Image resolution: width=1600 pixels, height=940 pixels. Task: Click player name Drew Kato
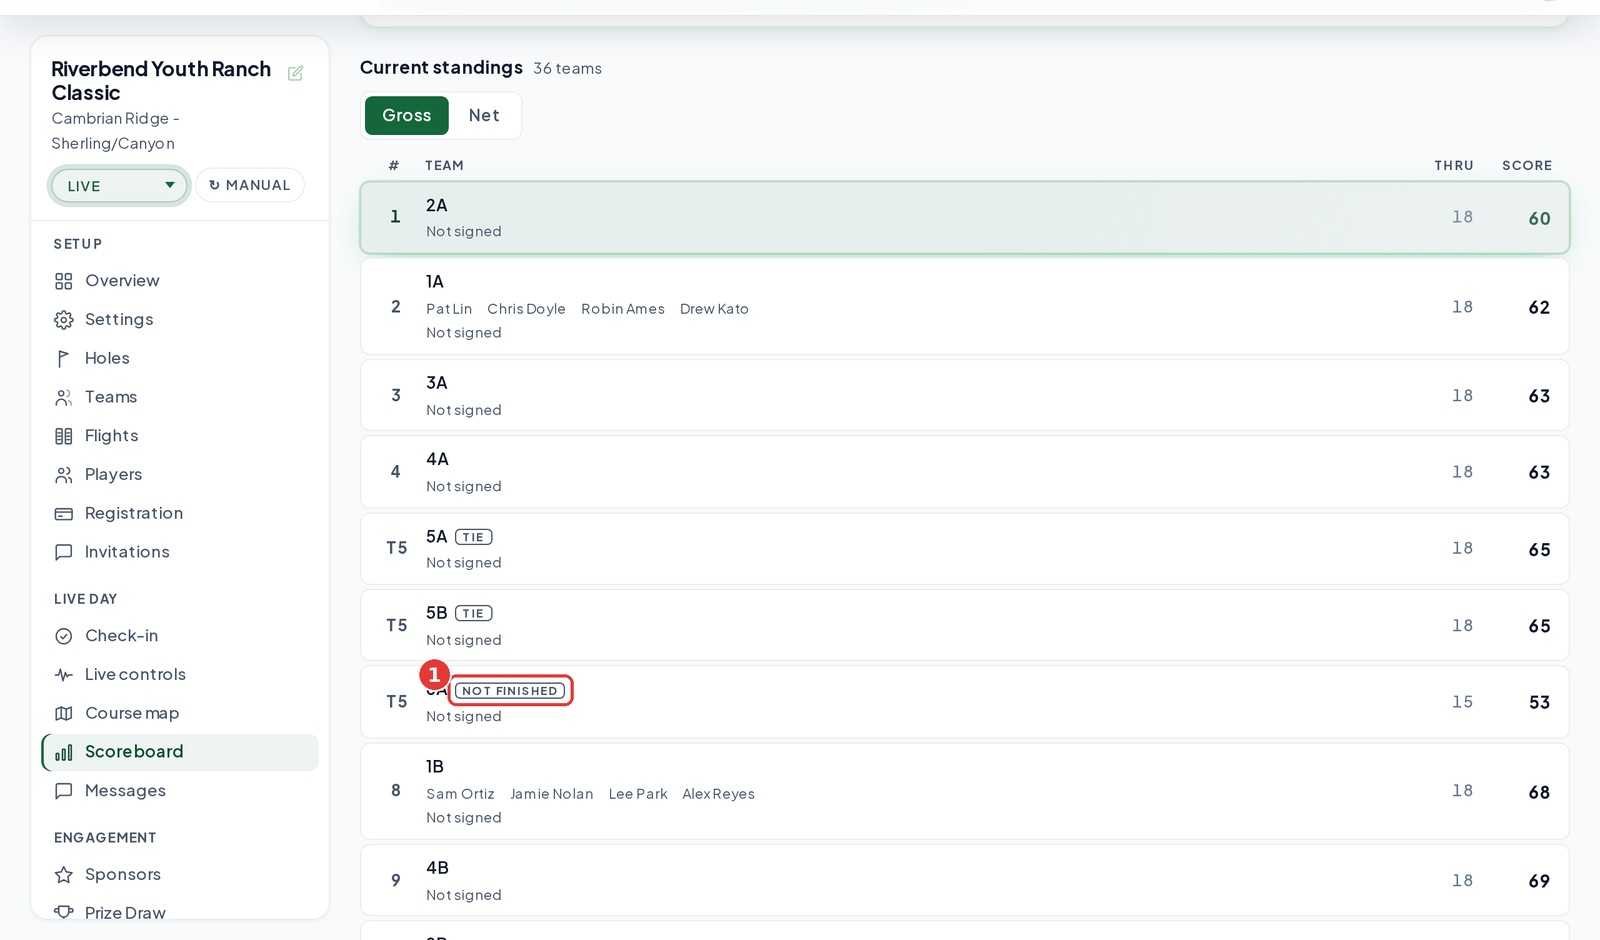tap(714, 309)
